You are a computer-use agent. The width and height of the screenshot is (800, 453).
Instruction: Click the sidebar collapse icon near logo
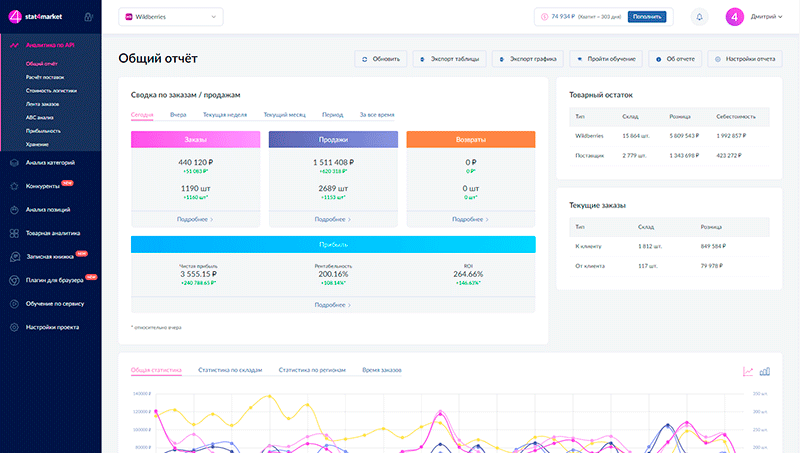(89, 17)
